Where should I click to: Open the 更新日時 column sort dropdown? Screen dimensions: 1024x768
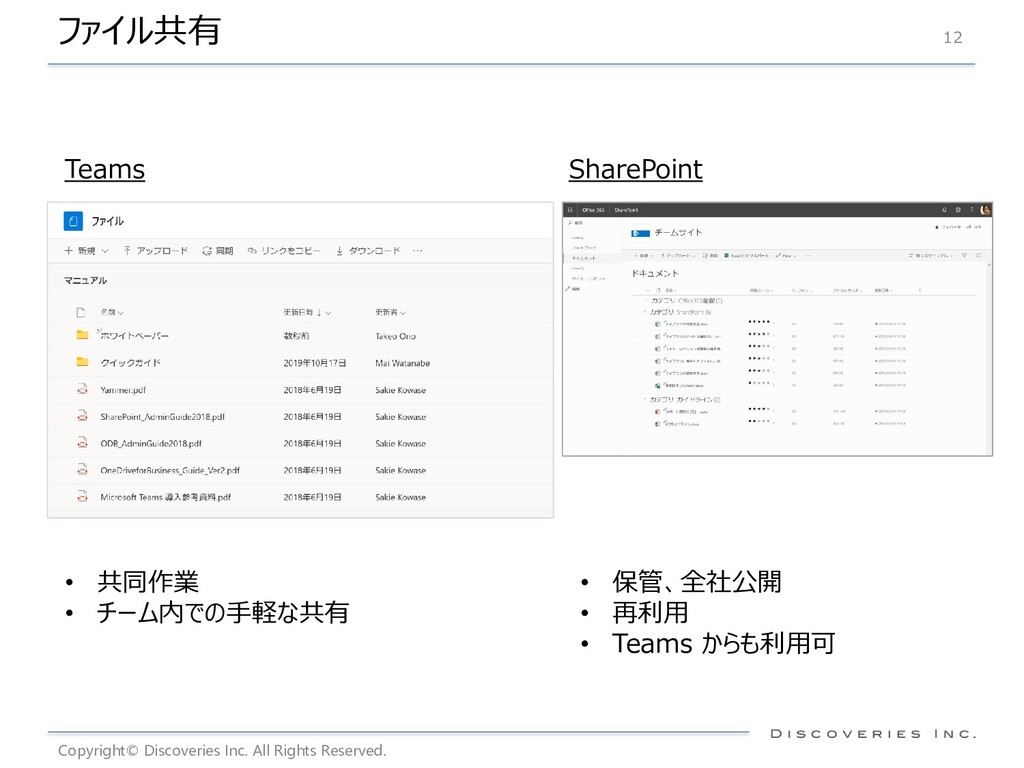(308, 313)
